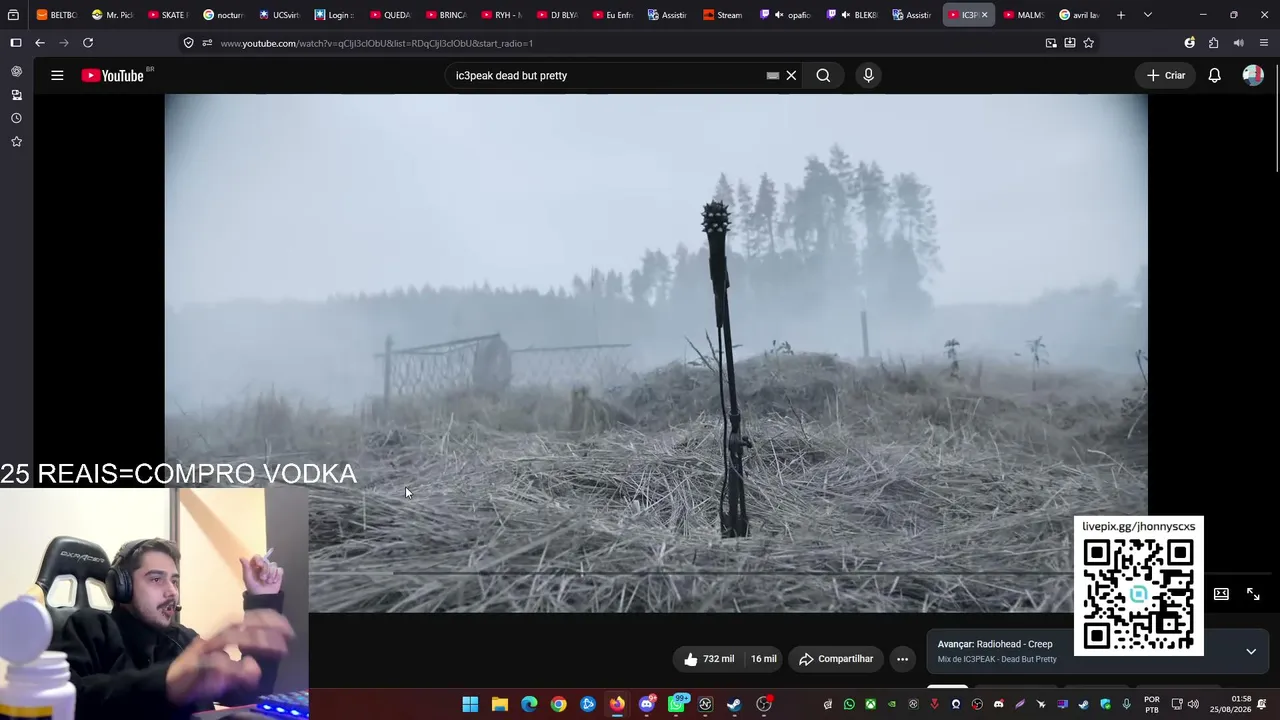Viewport: 1280px width, 720px height.
Task: Expand the list of all tabs
Action: pos(1147,15)
